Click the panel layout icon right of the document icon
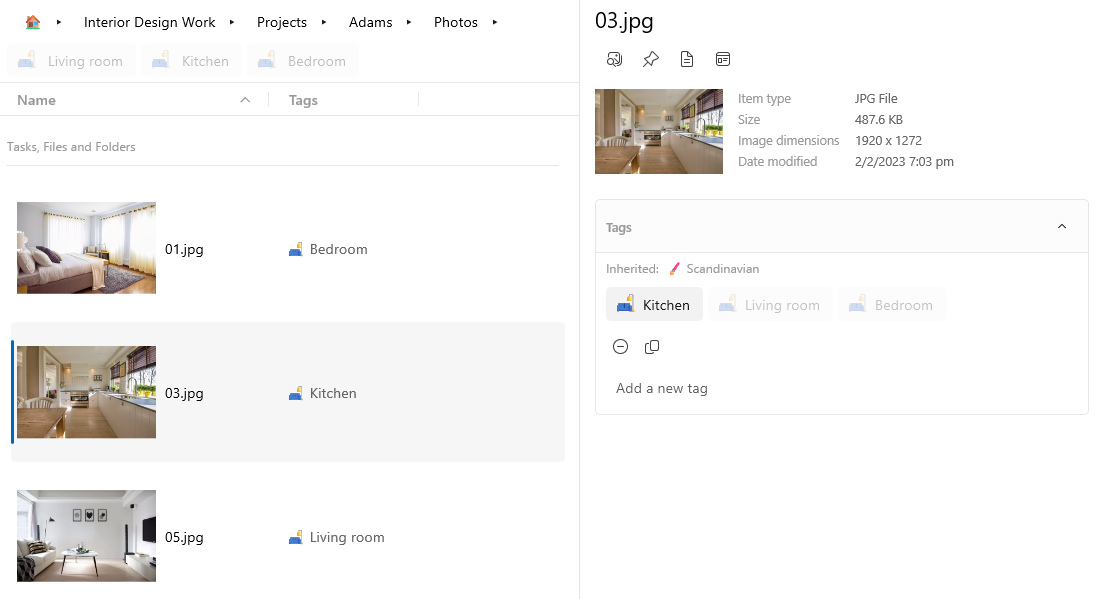 [x=723, y=59]
